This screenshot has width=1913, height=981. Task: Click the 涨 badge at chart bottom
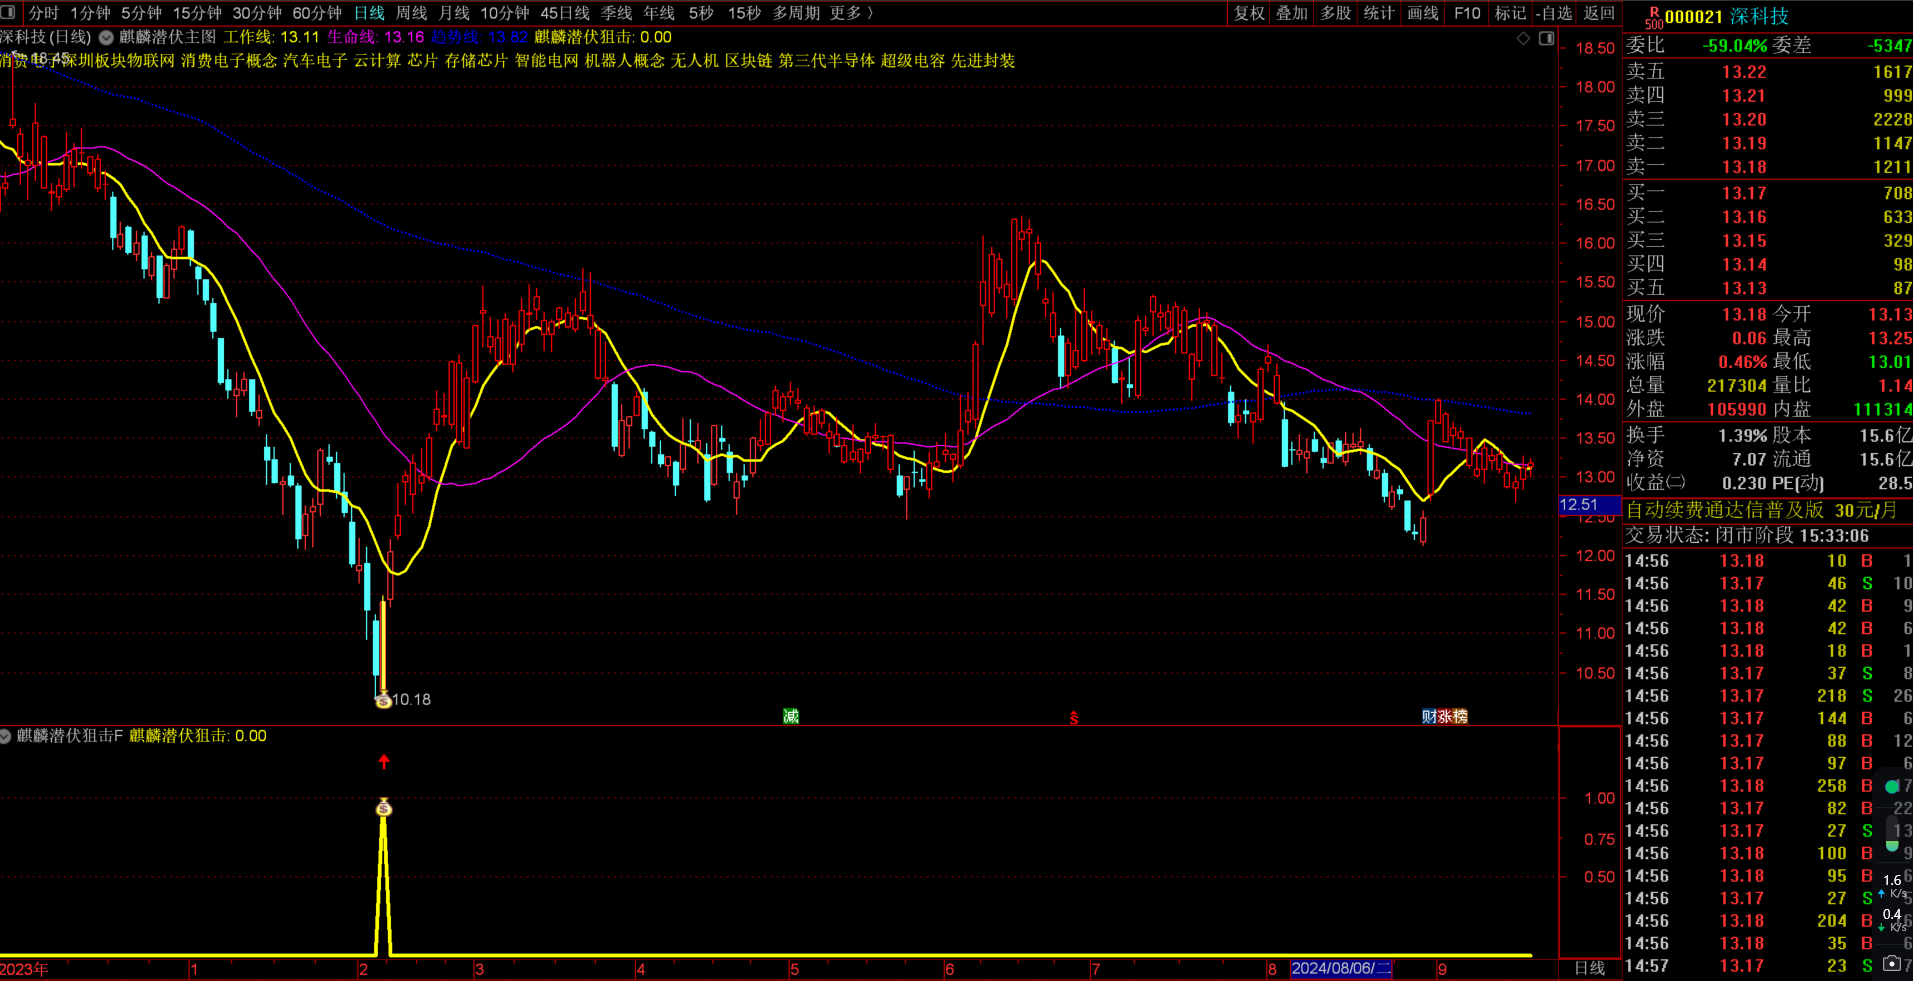click(x=1444, y=716)
